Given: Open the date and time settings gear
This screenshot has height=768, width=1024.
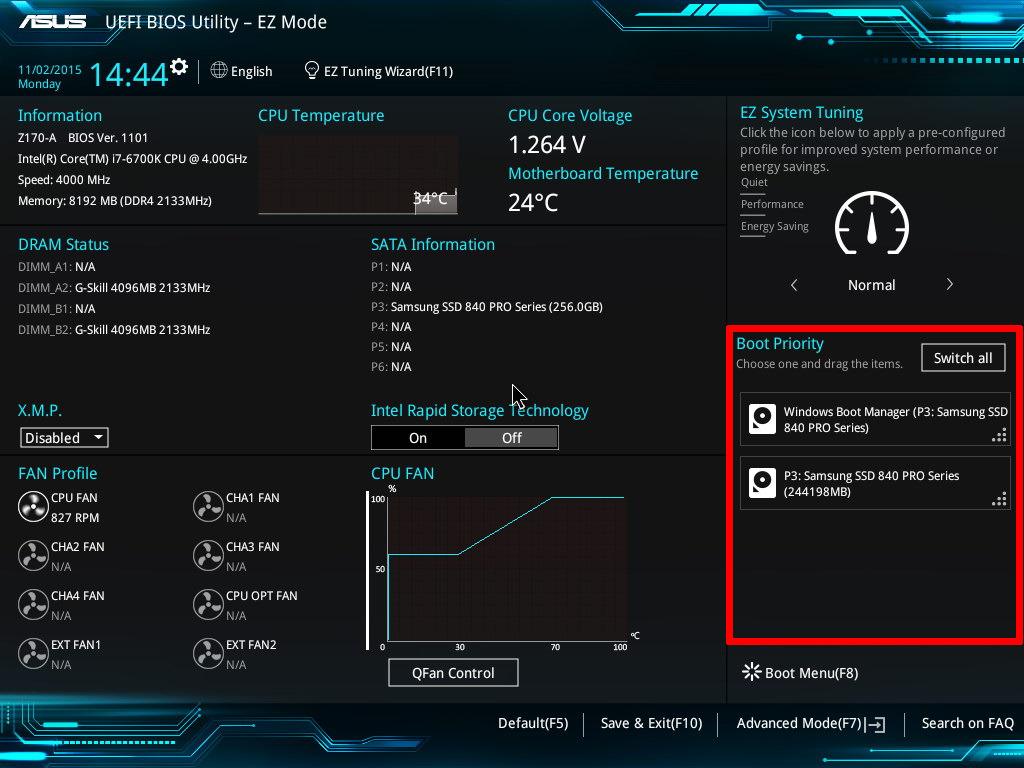Looking at the screenshot, I should (x=179, y=67).
